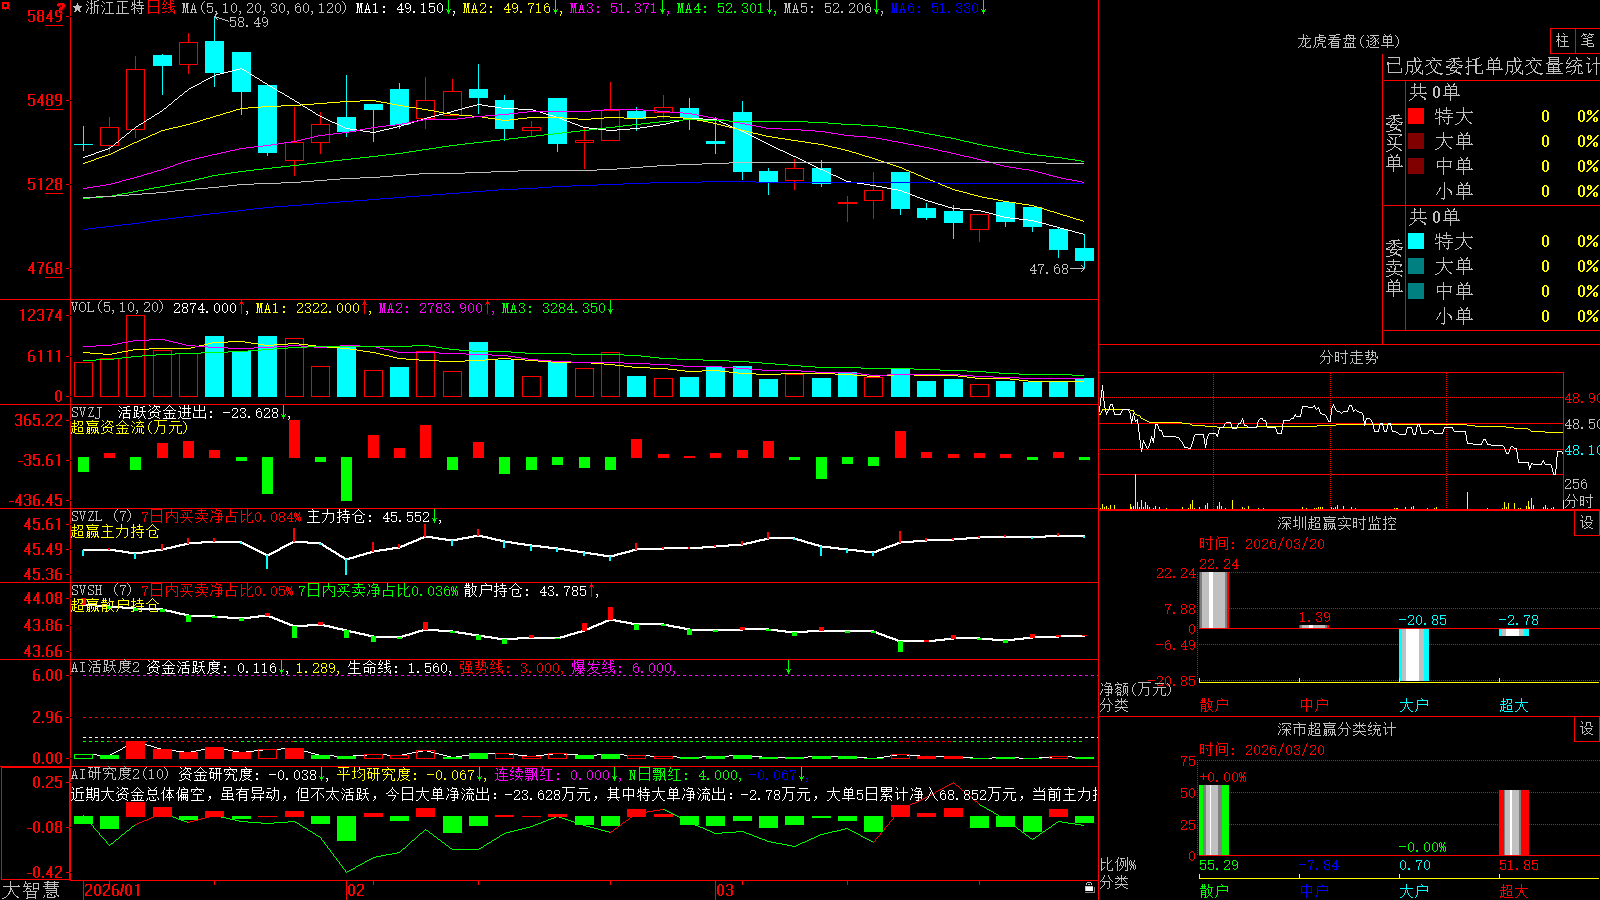The width and height of the screenshot is (1600, 900).
Task: Click the -20.85 大户 bar in 实时监控
Action: [x=1413, y=655]
